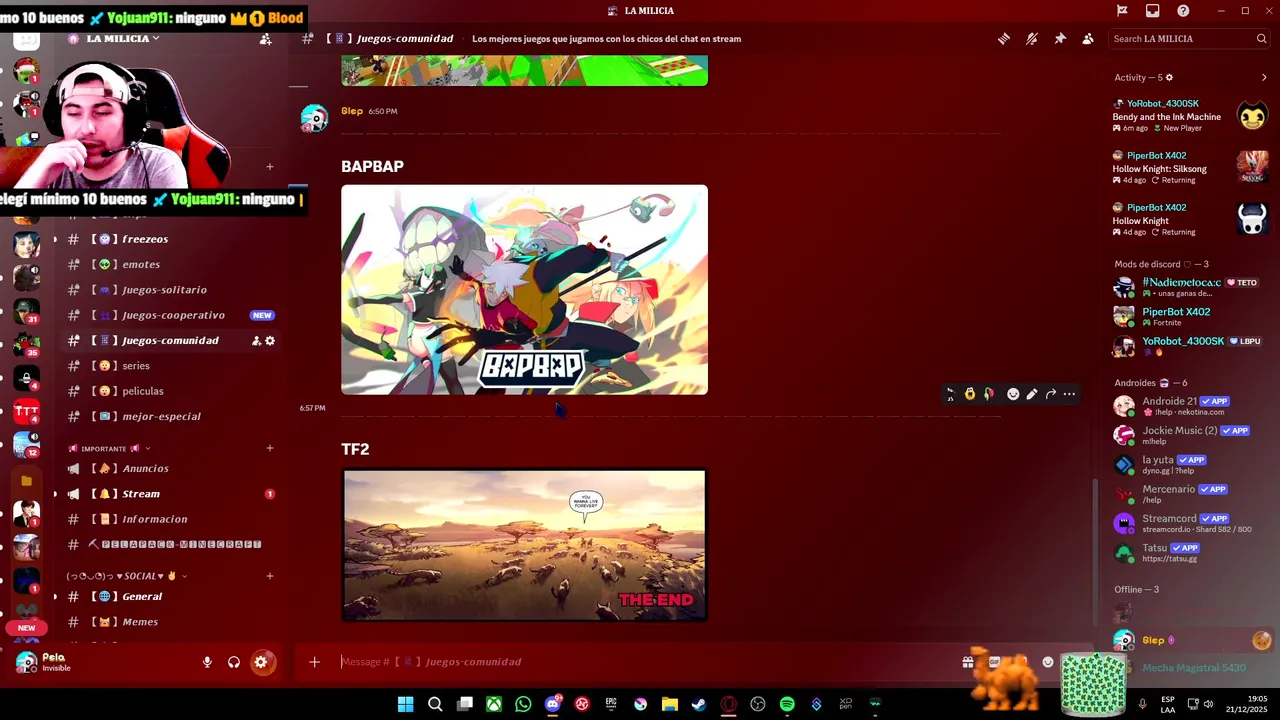Create invite for juegos-comunidad channel
The width and height of the screenshot is (1280, 720).
(x=256, y=341)
